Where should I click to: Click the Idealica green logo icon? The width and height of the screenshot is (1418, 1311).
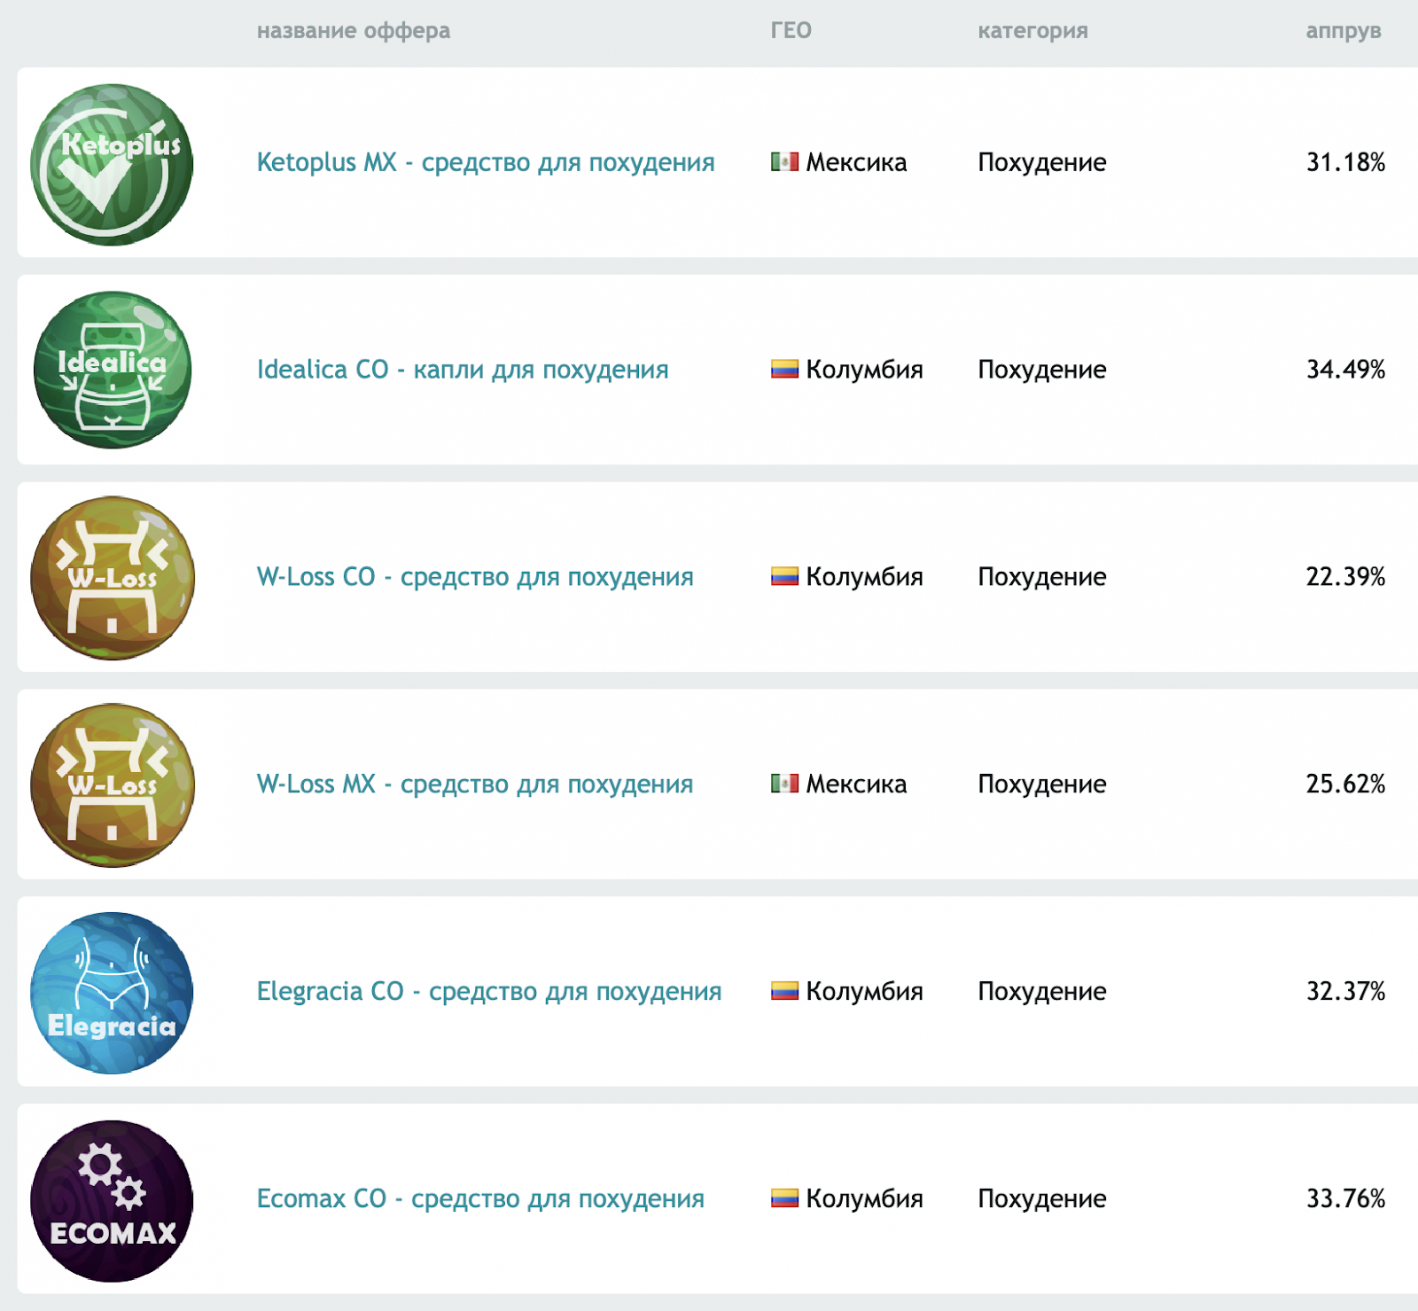pos(112,370)
